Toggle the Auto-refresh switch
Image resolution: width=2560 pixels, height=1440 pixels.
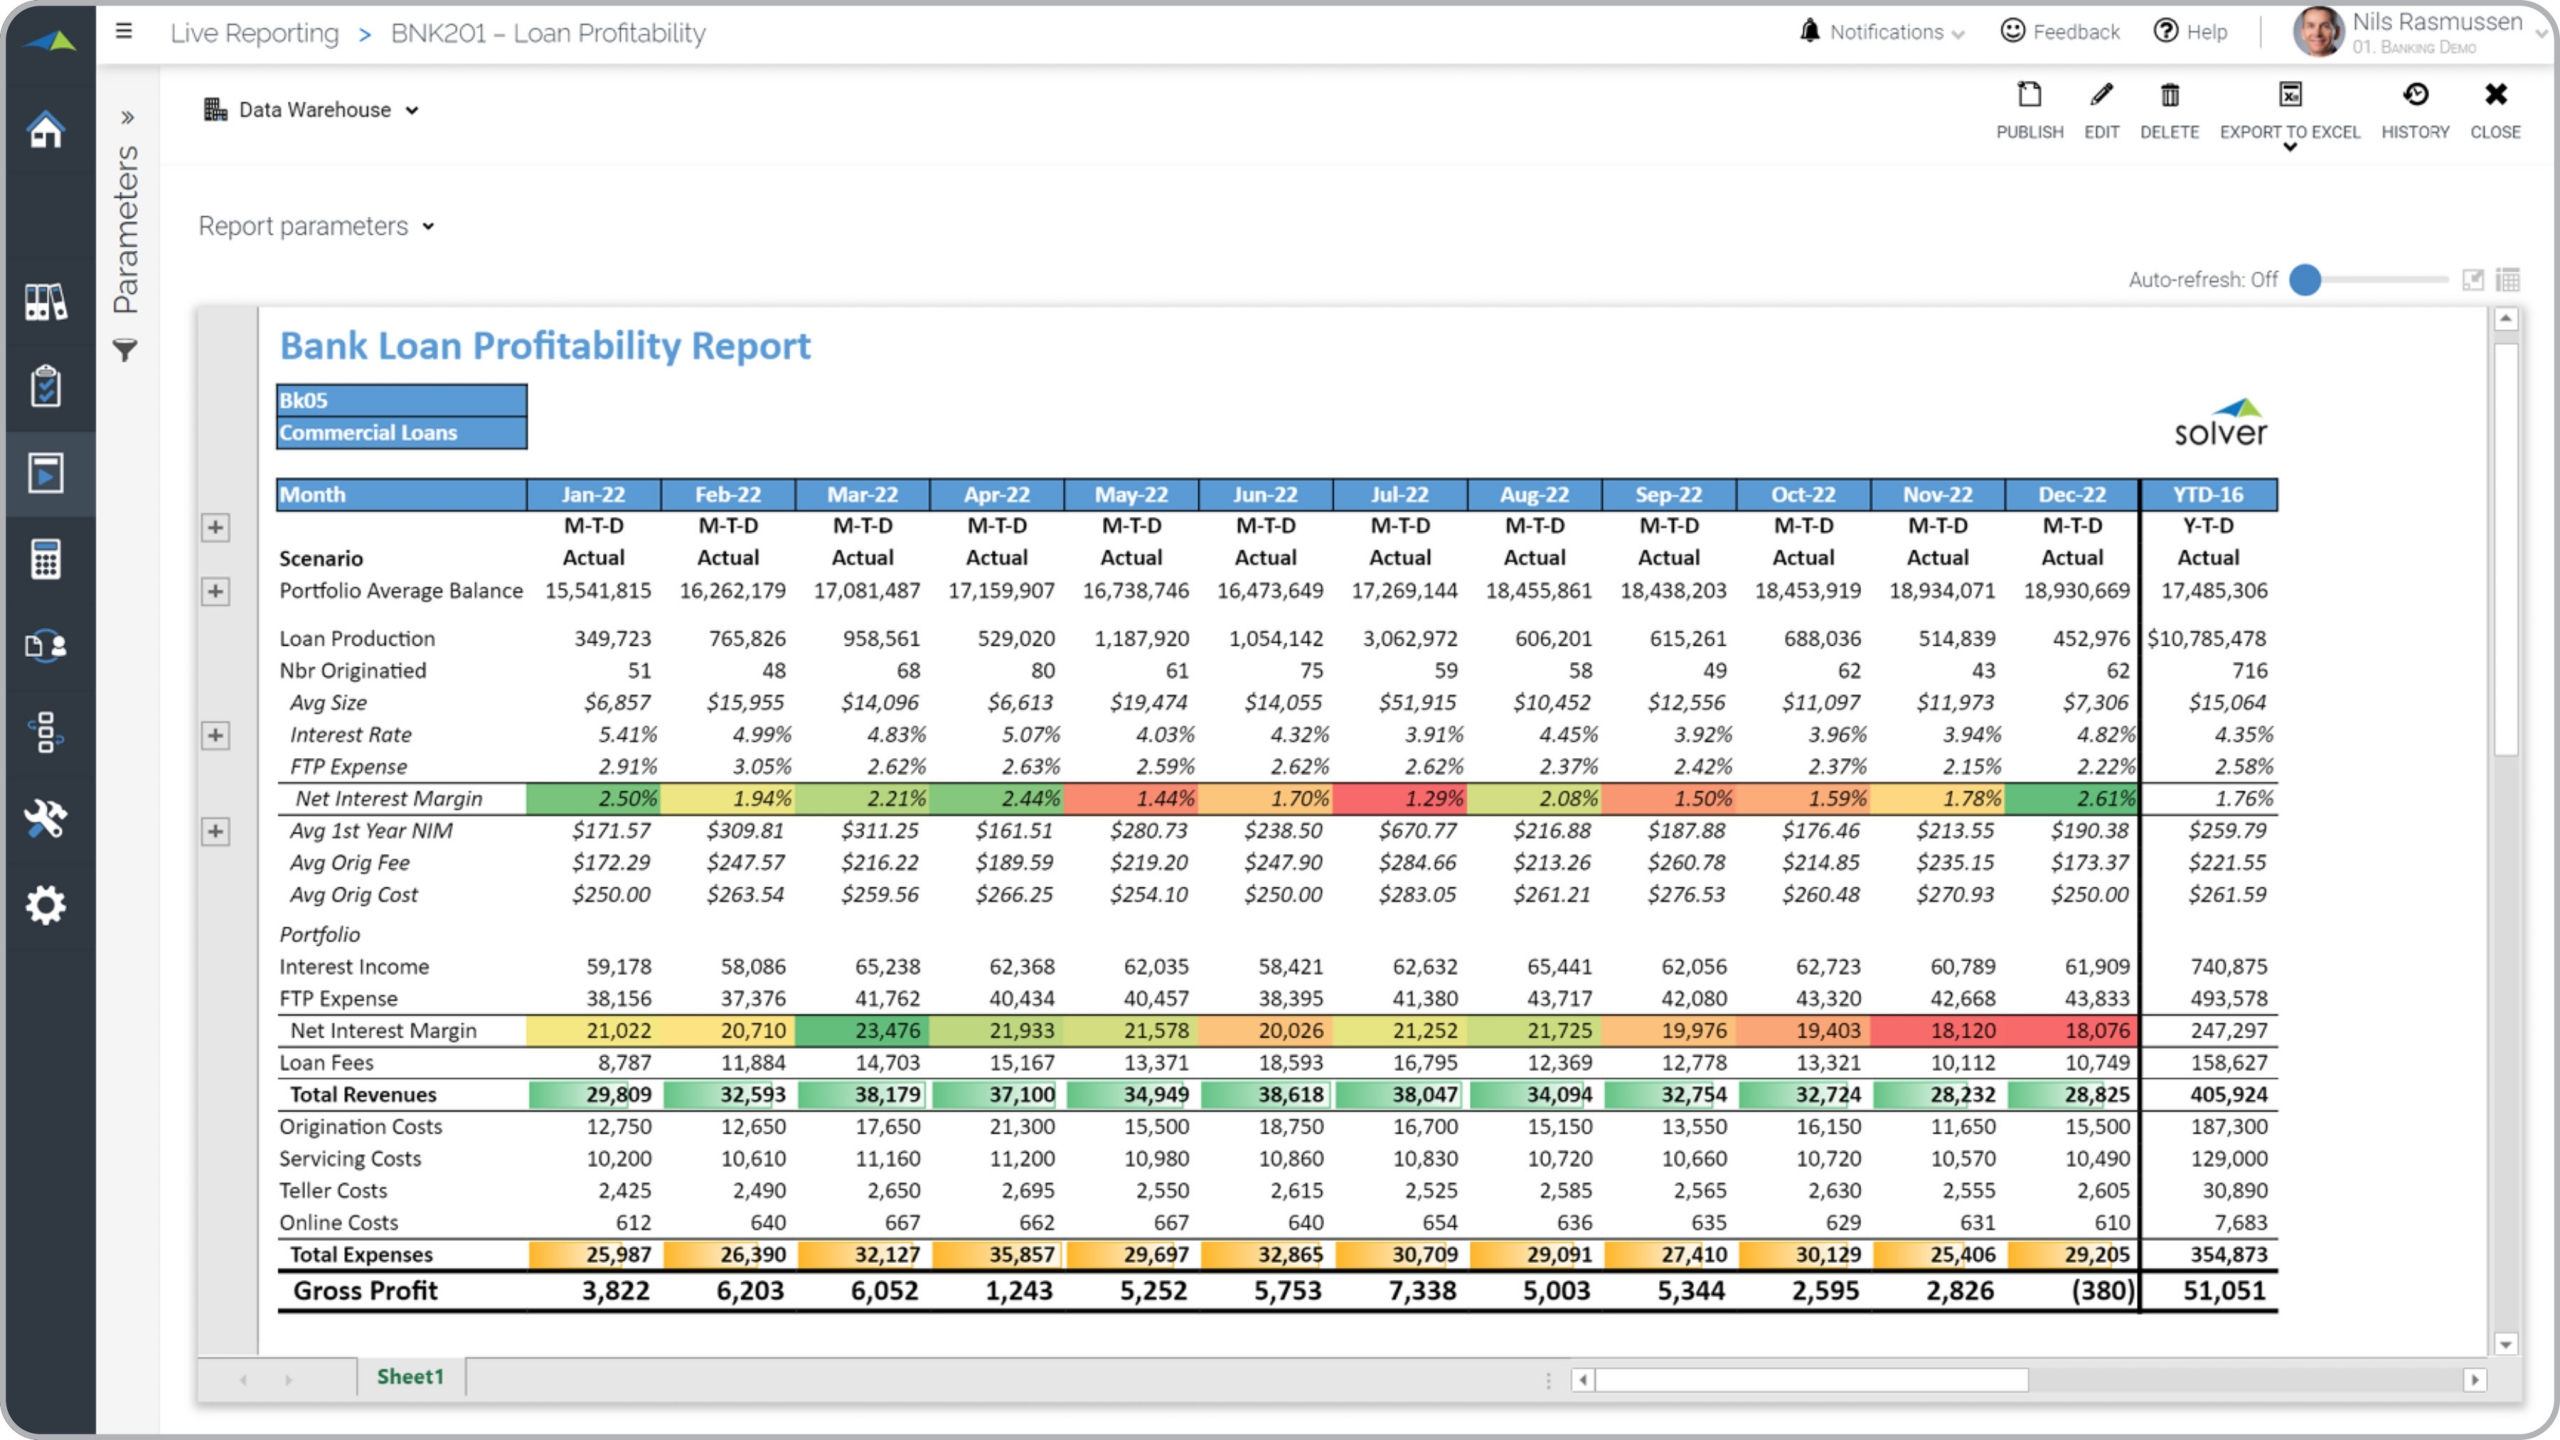(x=2305, y=280)
